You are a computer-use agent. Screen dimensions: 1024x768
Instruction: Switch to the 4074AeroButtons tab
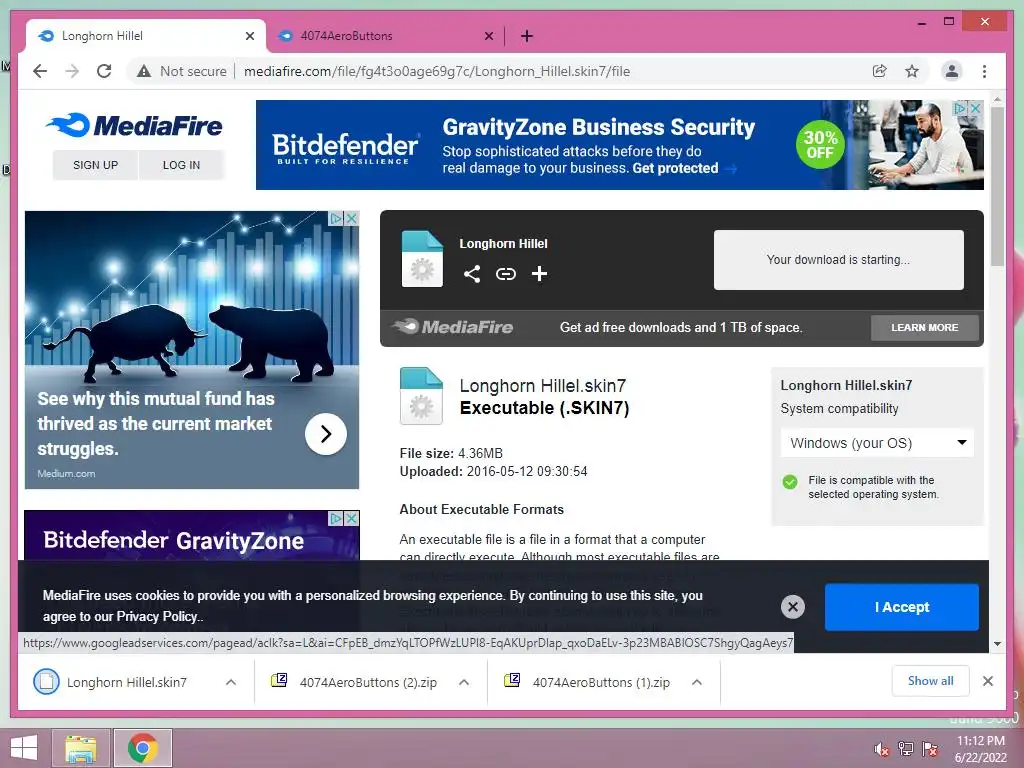coord(385,36)
